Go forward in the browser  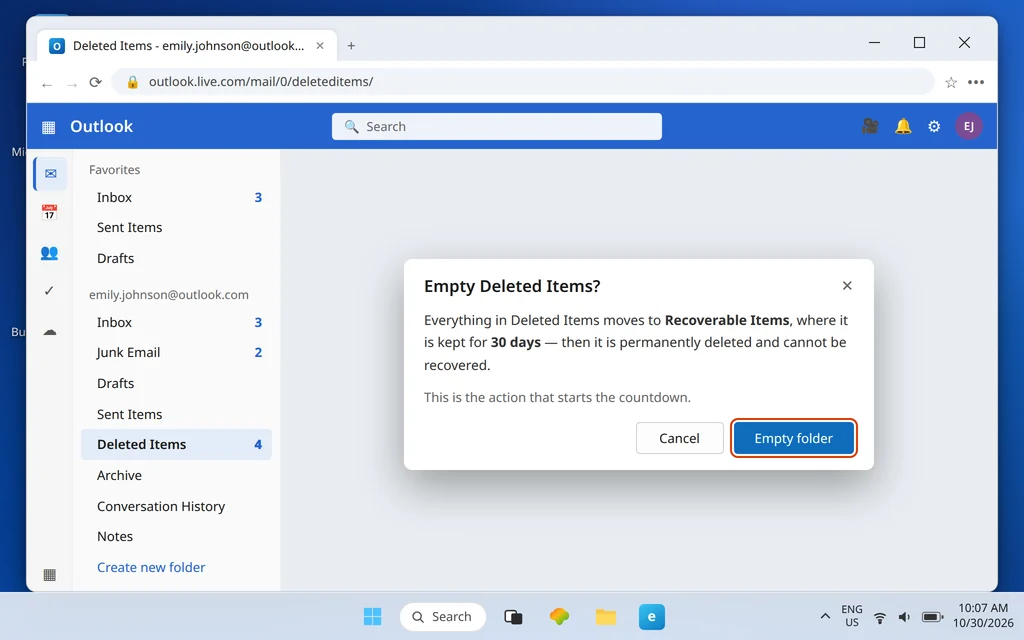71,84
